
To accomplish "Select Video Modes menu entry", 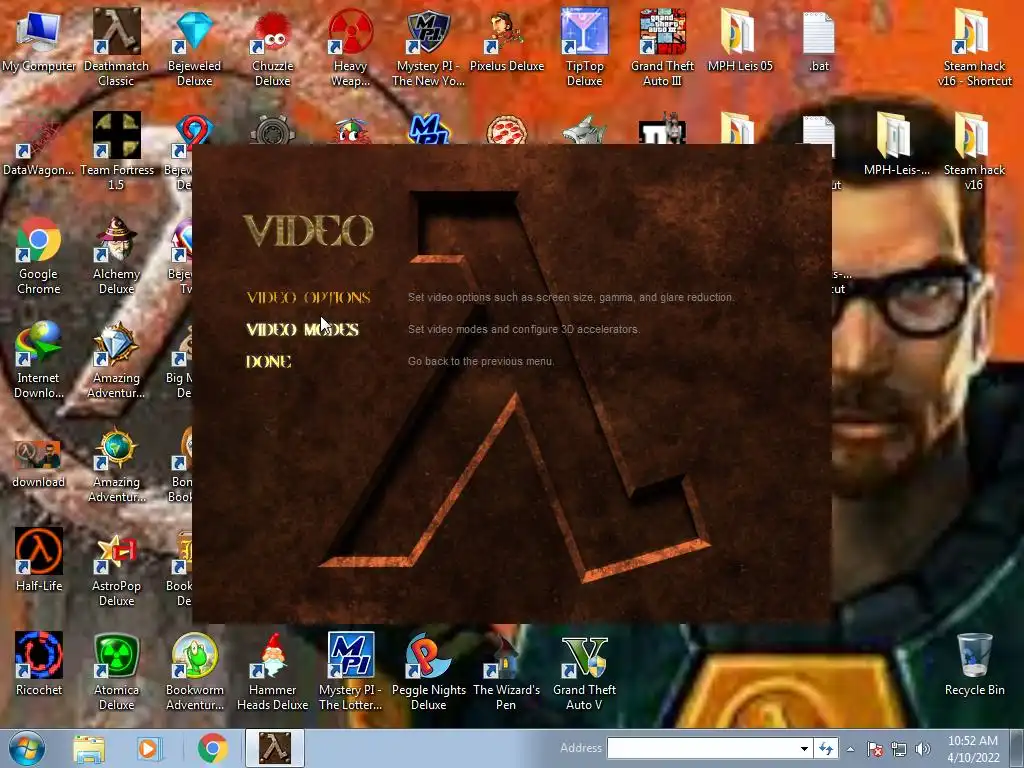I will pyautogui.click(x=302, y=330).
